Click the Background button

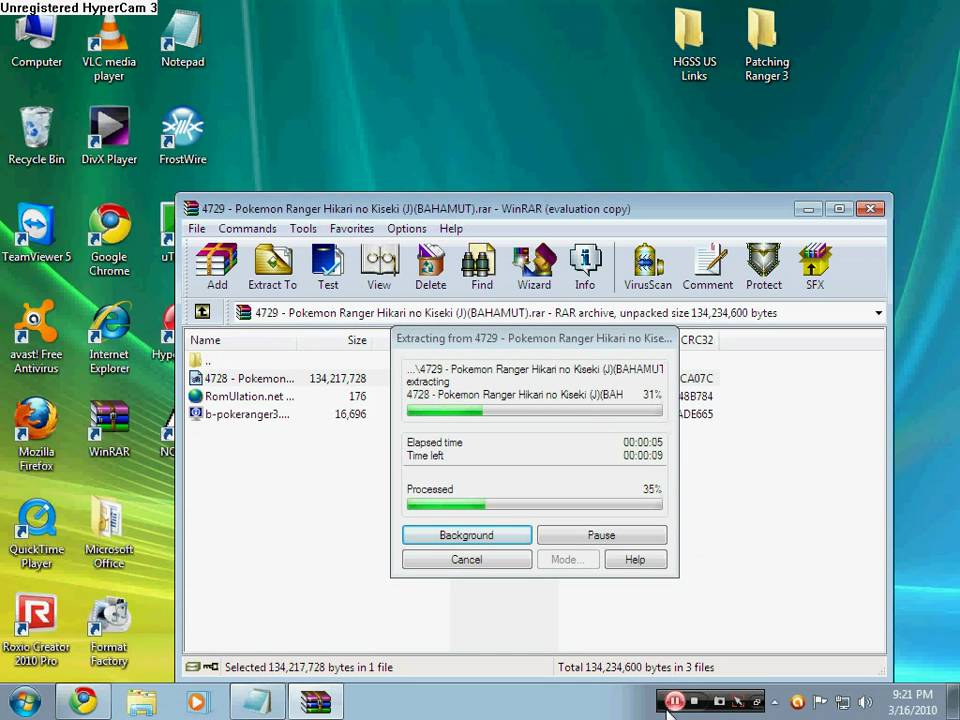pos(467,535)
